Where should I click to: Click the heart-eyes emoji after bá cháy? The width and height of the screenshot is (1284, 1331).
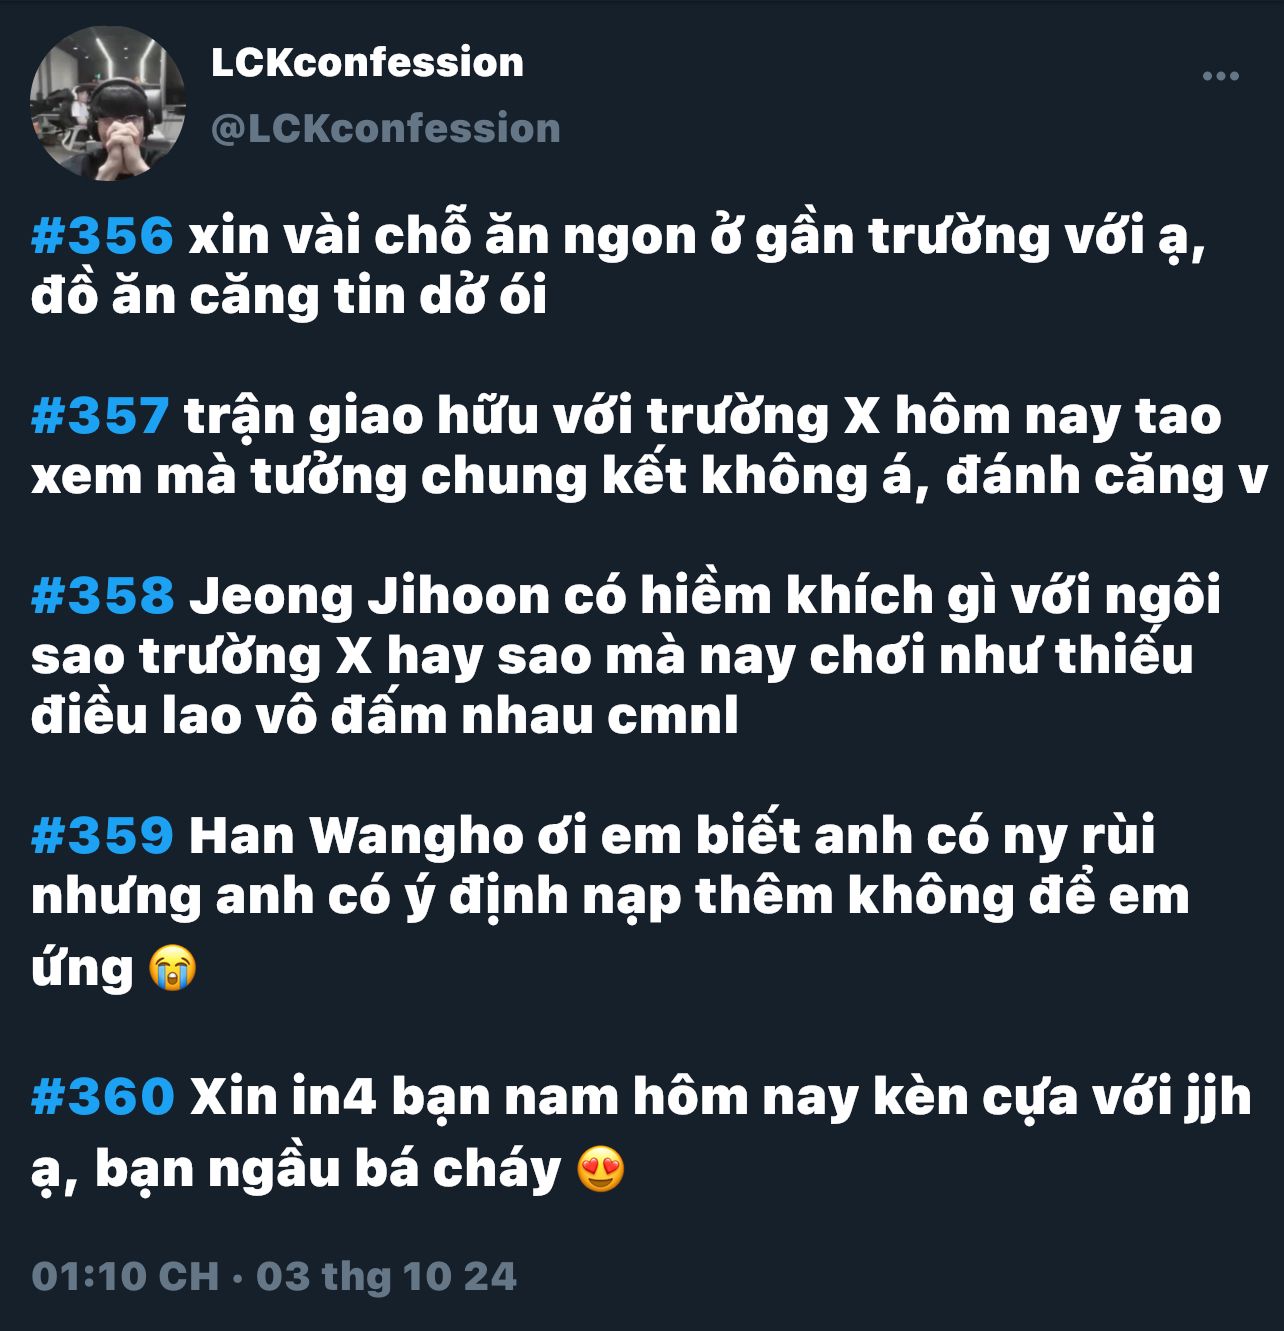[x=601, y=1169]
